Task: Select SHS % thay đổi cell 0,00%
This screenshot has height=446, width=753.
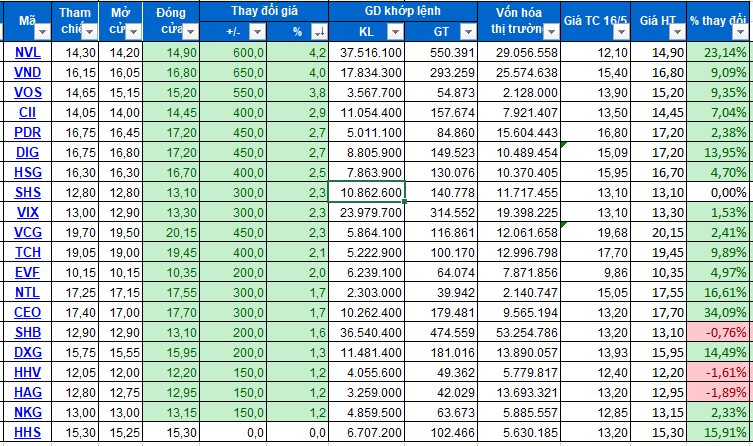Action: point(718,193)
